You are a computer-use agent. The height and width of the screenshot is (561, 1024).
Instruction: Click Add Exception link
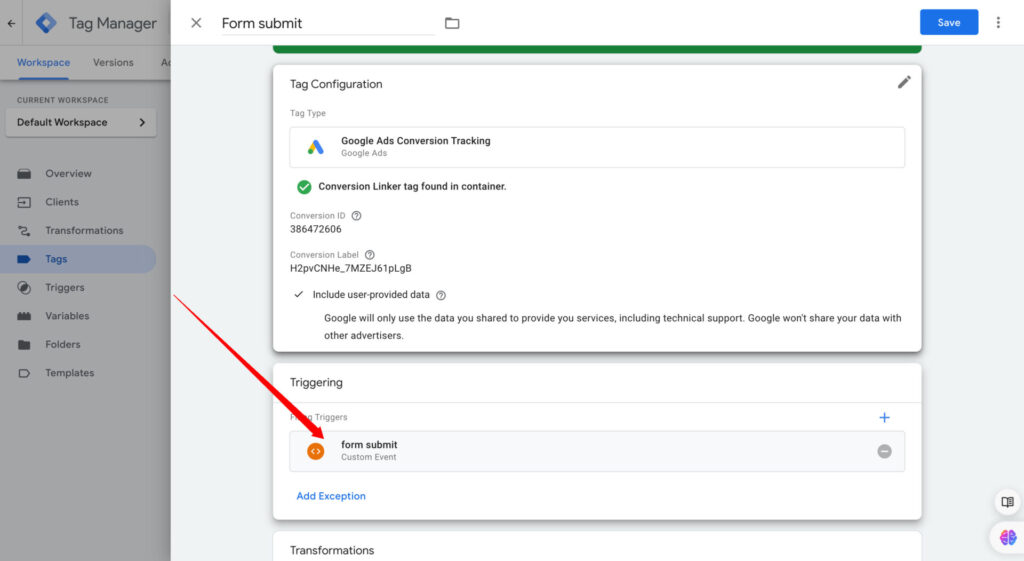point(331,496)
